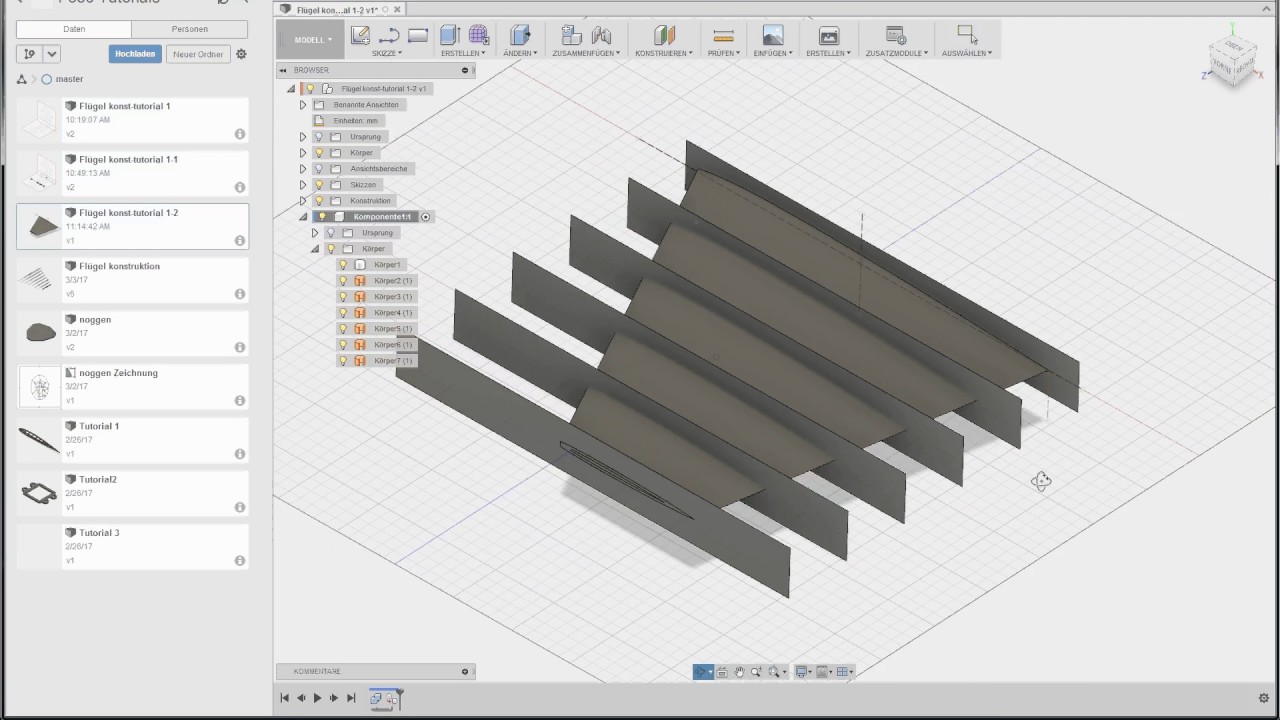Viewport: 1280px width, 720px height.
Task: Toggle lightbulb visibility of Körper1
Action: coord(343,265)
